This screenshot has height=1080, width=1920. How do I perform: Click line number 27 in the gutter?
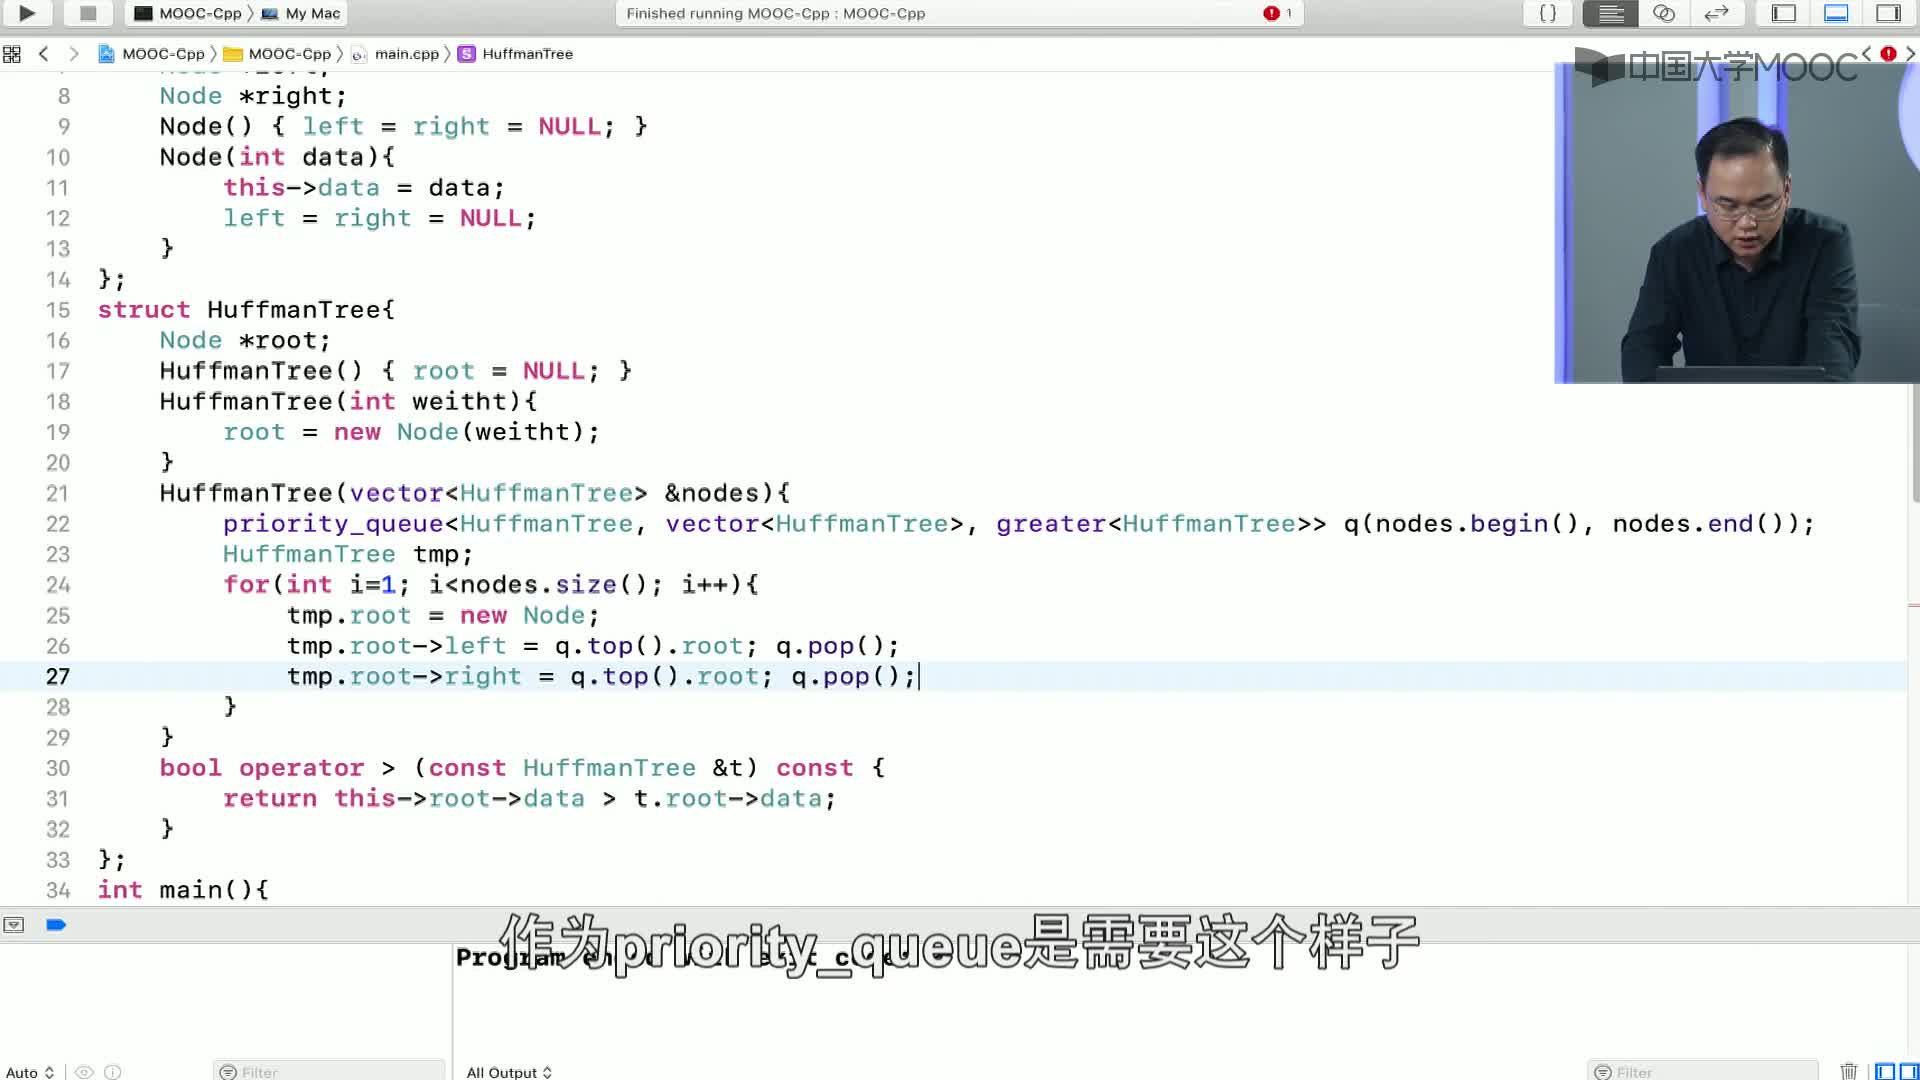tap(58, 677)
